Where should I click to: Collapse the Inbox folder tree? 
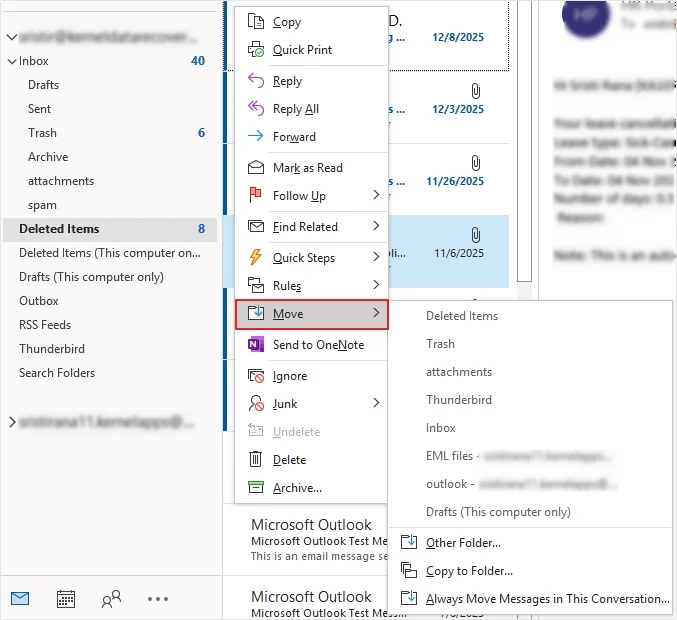tap(11, 61)
